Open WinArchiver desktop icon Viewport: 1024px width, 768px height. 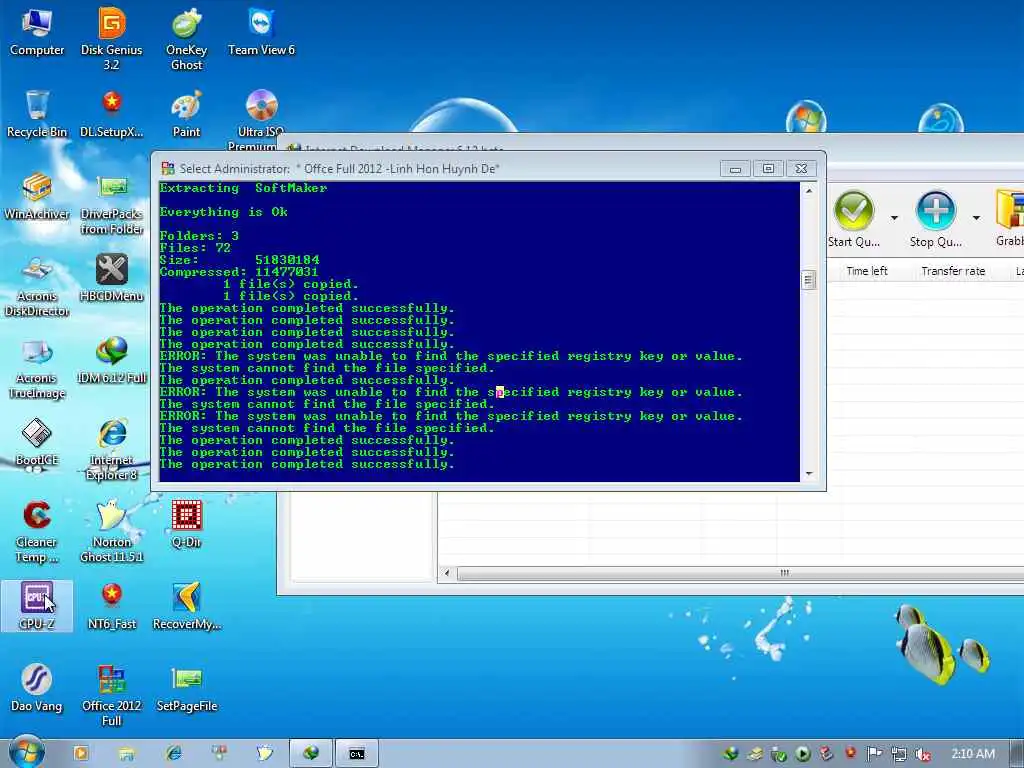click(x=37, y=196)
